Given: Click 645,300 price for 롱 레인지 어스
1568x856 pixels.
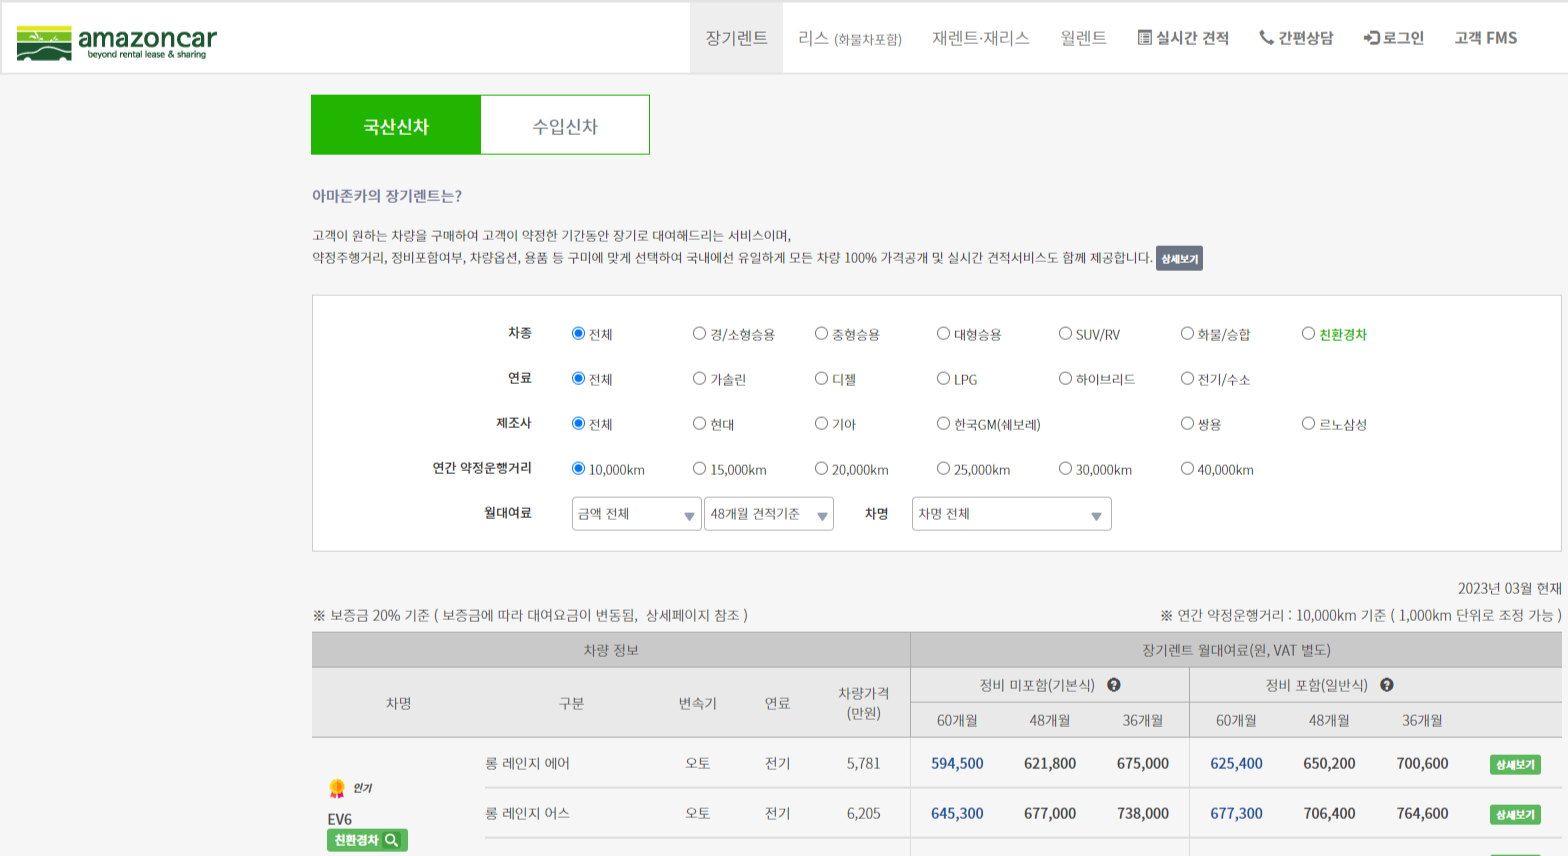Looking at the screenshot, I should (957, 813).
